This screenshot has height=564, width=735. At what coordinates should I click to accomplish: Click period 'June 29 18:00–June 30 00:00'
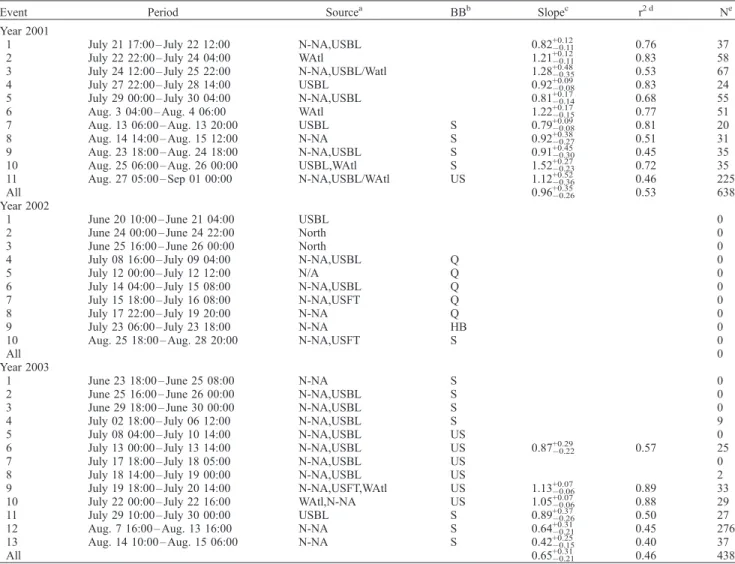point(161,407)
